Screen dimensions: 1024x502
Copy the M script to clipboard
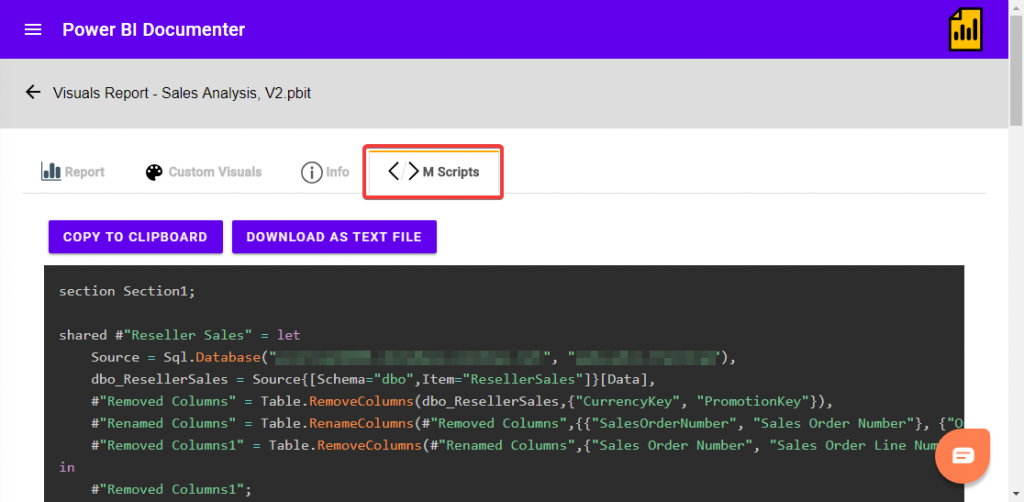135,237
